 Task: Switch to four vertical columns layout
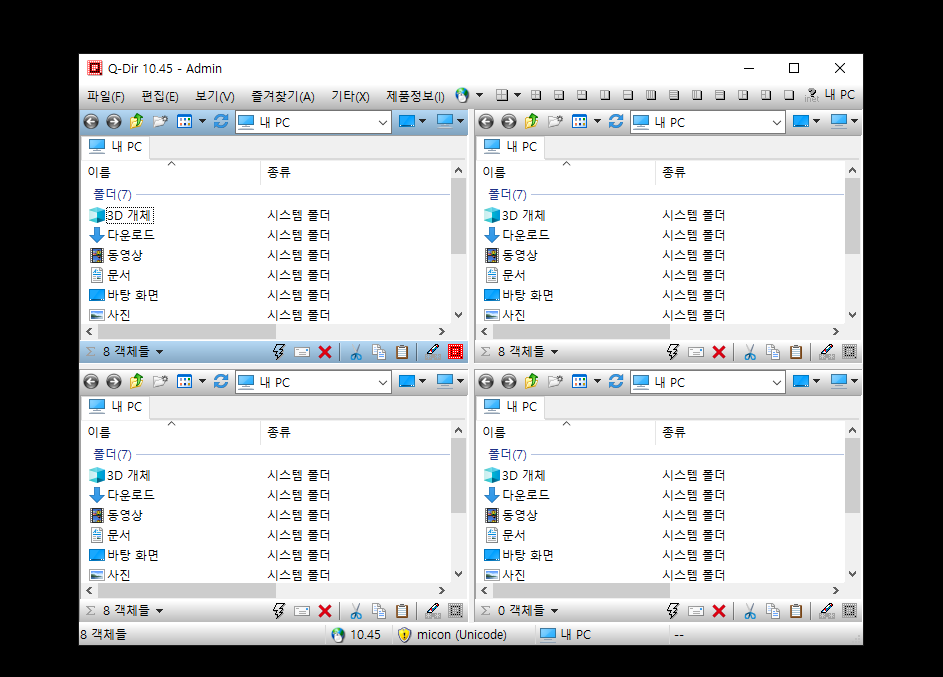tap(651, 95)
